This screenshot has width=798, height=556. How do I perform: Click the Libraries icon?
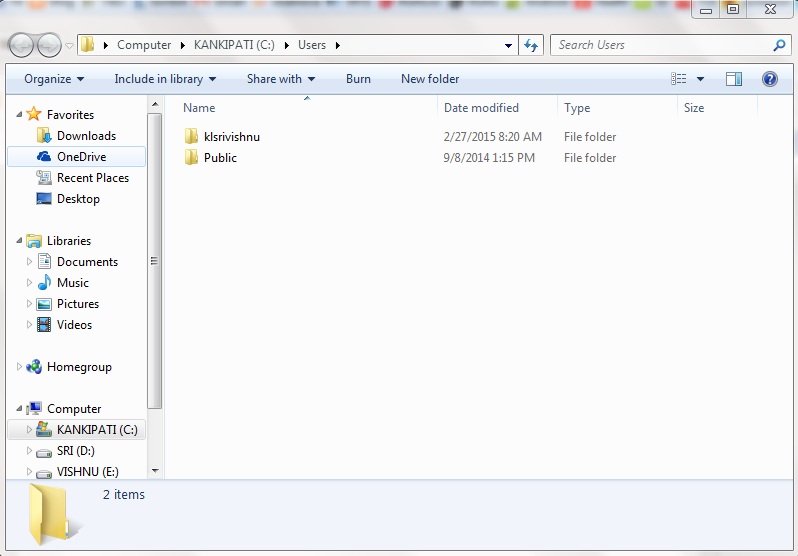[x=34, y=240]
